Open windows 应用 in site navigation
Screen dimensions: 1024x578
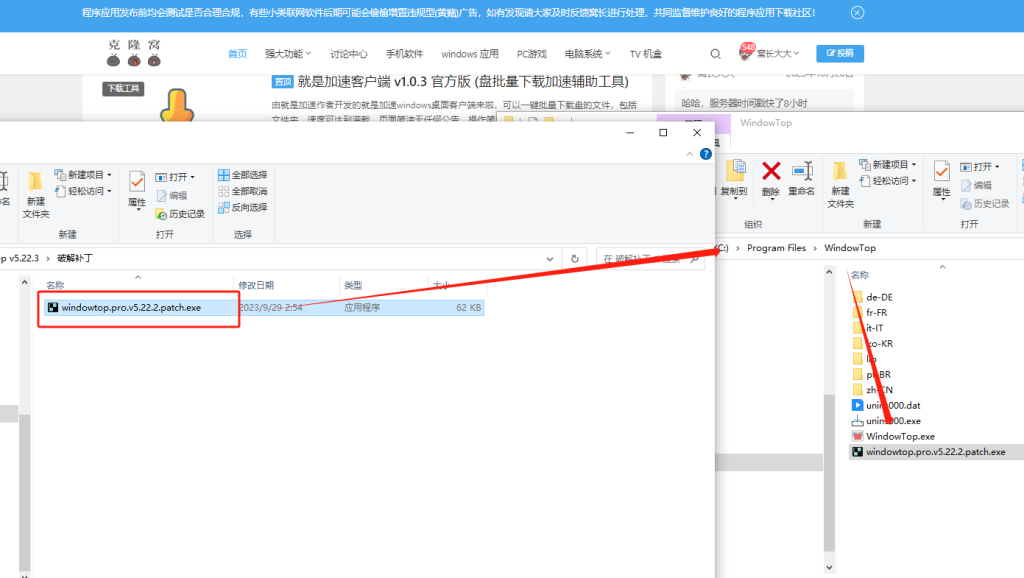click(470, 54)
